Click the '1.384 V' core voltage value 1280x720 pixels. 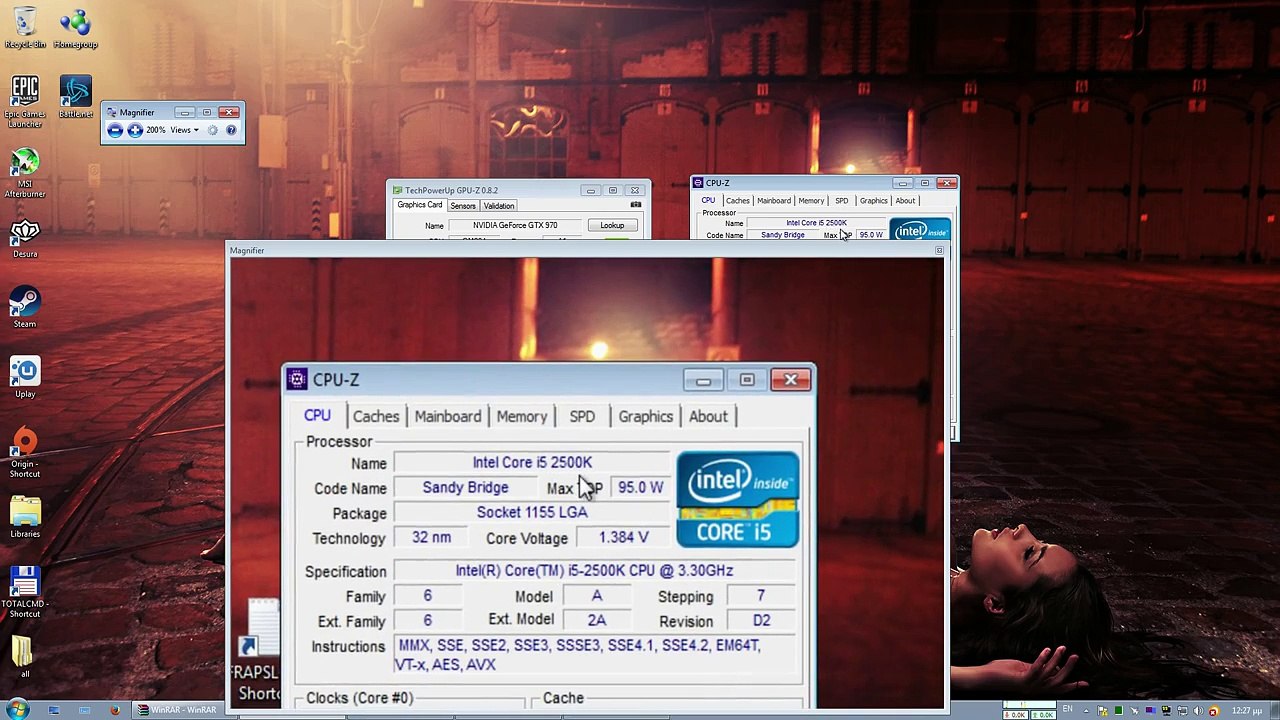(624, 538)
